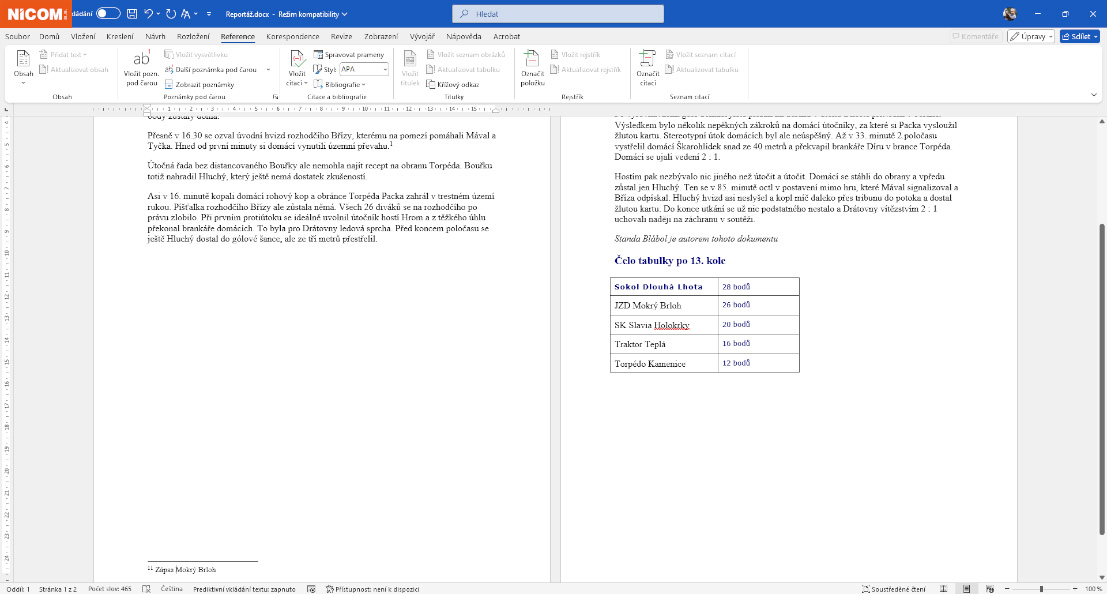Click Zobrazit poznámky
This screenshot has height=596, width=1107.
pos(200,85)
